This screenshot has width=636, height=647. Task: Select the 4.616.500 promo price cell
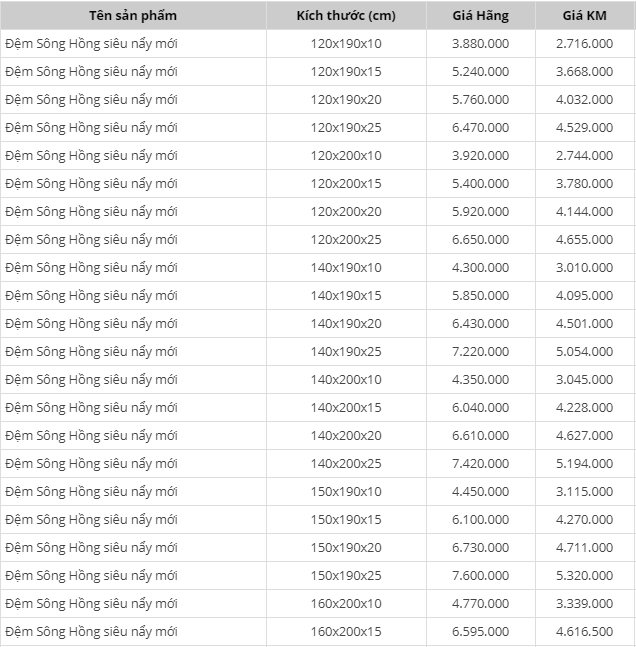pyautogui.click(x=585, y=632)
